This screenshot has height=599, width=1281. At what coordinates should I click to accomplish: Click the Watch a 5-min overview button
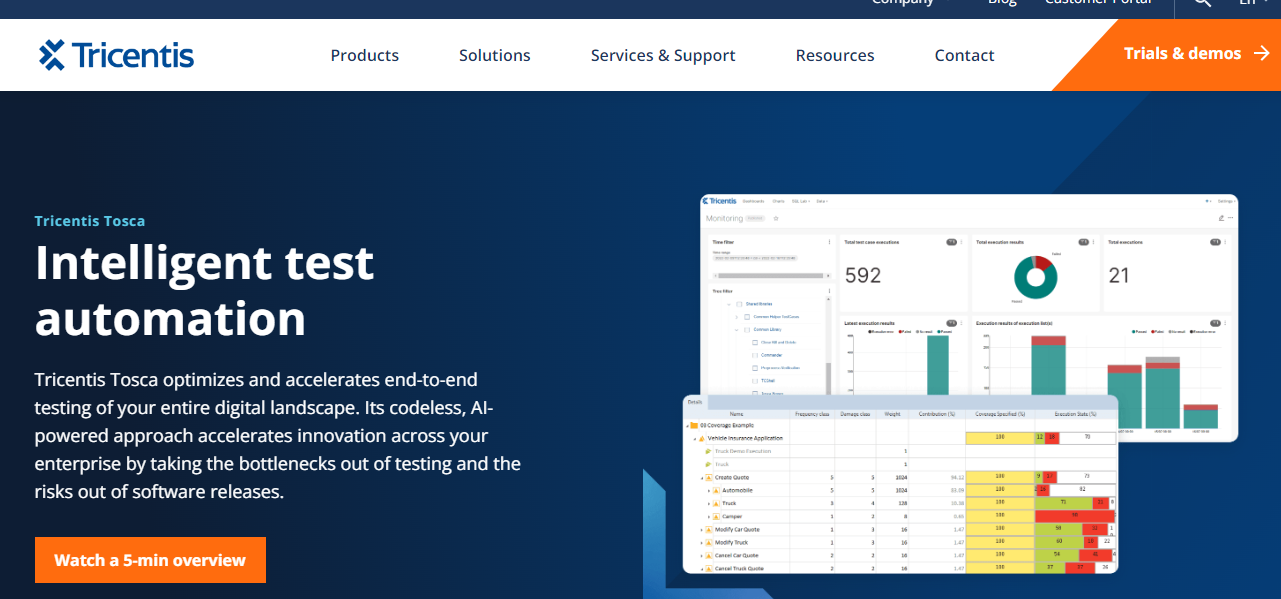[150, 560]
